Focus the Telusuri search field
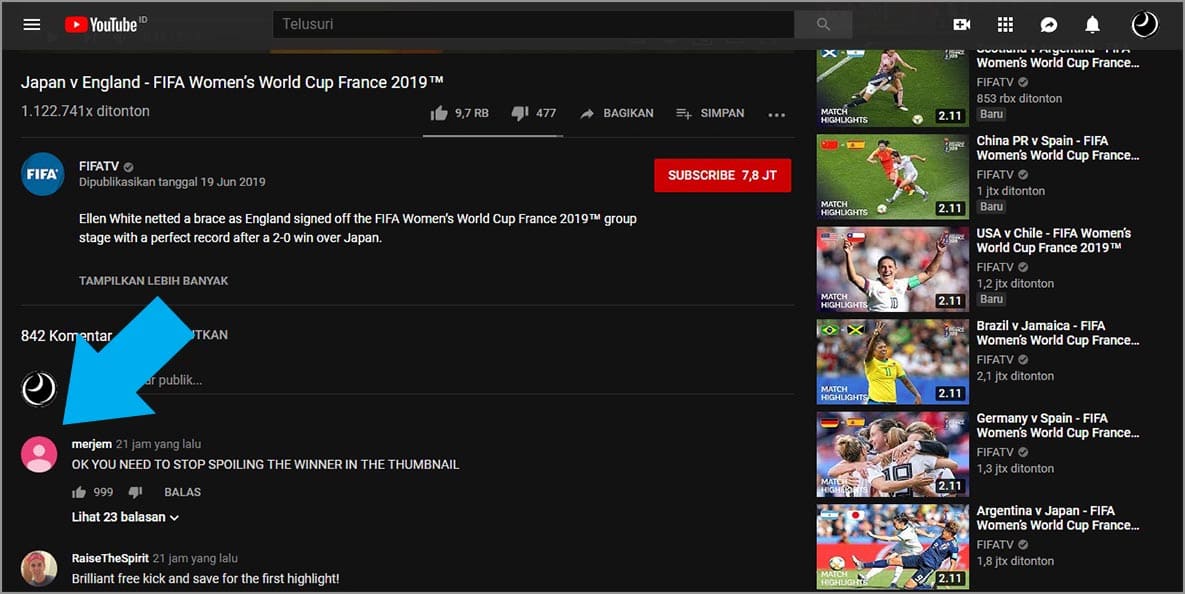1185x594 pixels. point(532,24)
